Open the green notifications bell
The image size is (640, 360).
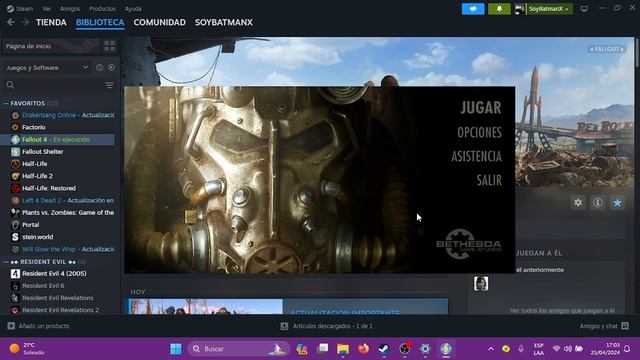pyautogui.click(x=499, y=9)
